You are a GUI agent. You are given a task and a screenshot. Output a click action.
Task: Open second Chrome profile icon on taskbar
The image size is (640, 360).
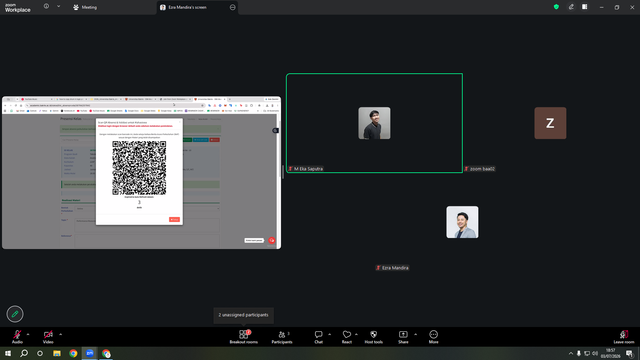click(x=106, y=353)
